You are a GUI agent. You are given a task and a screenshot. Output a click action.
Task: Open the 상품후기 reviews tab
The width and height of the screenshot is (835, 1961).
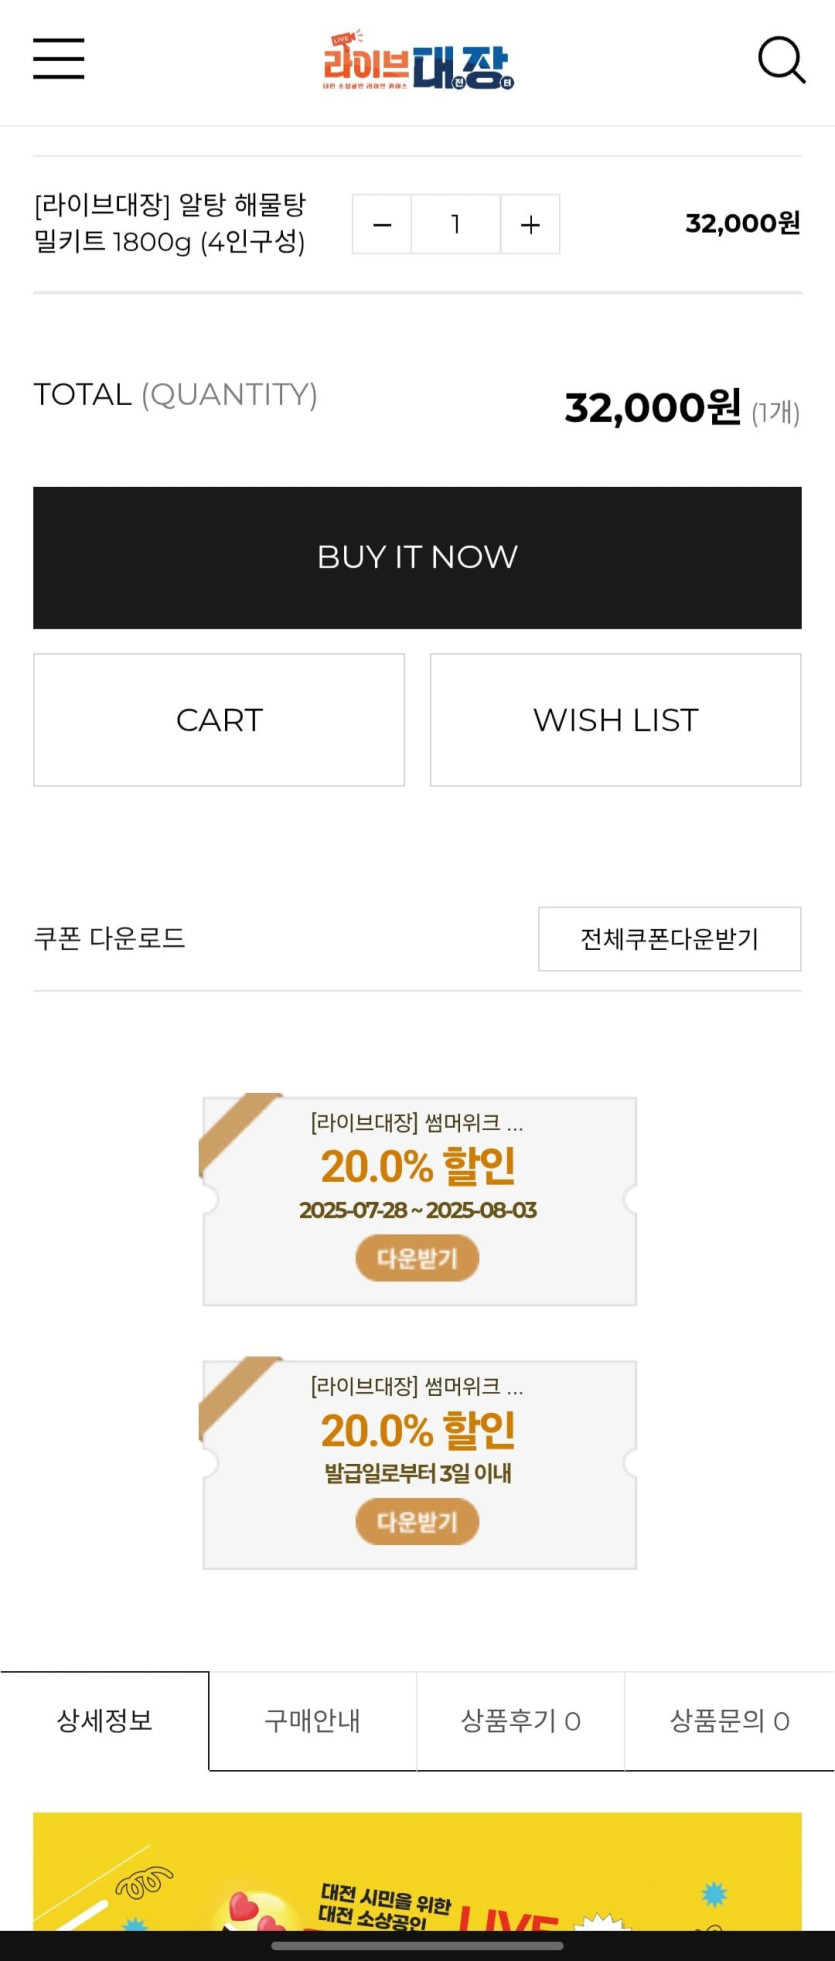[520, 1721]
